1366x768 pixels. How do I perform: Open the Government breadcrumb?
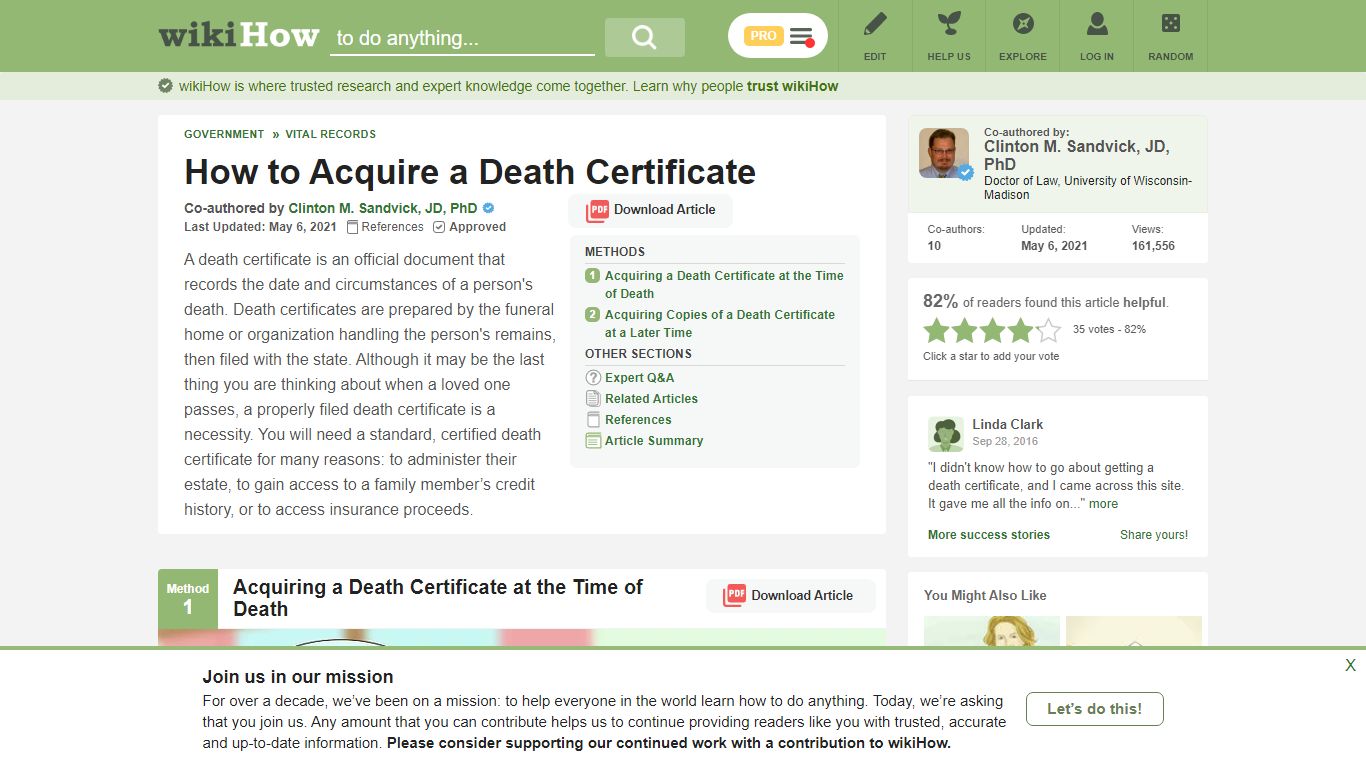click(224, 134)
